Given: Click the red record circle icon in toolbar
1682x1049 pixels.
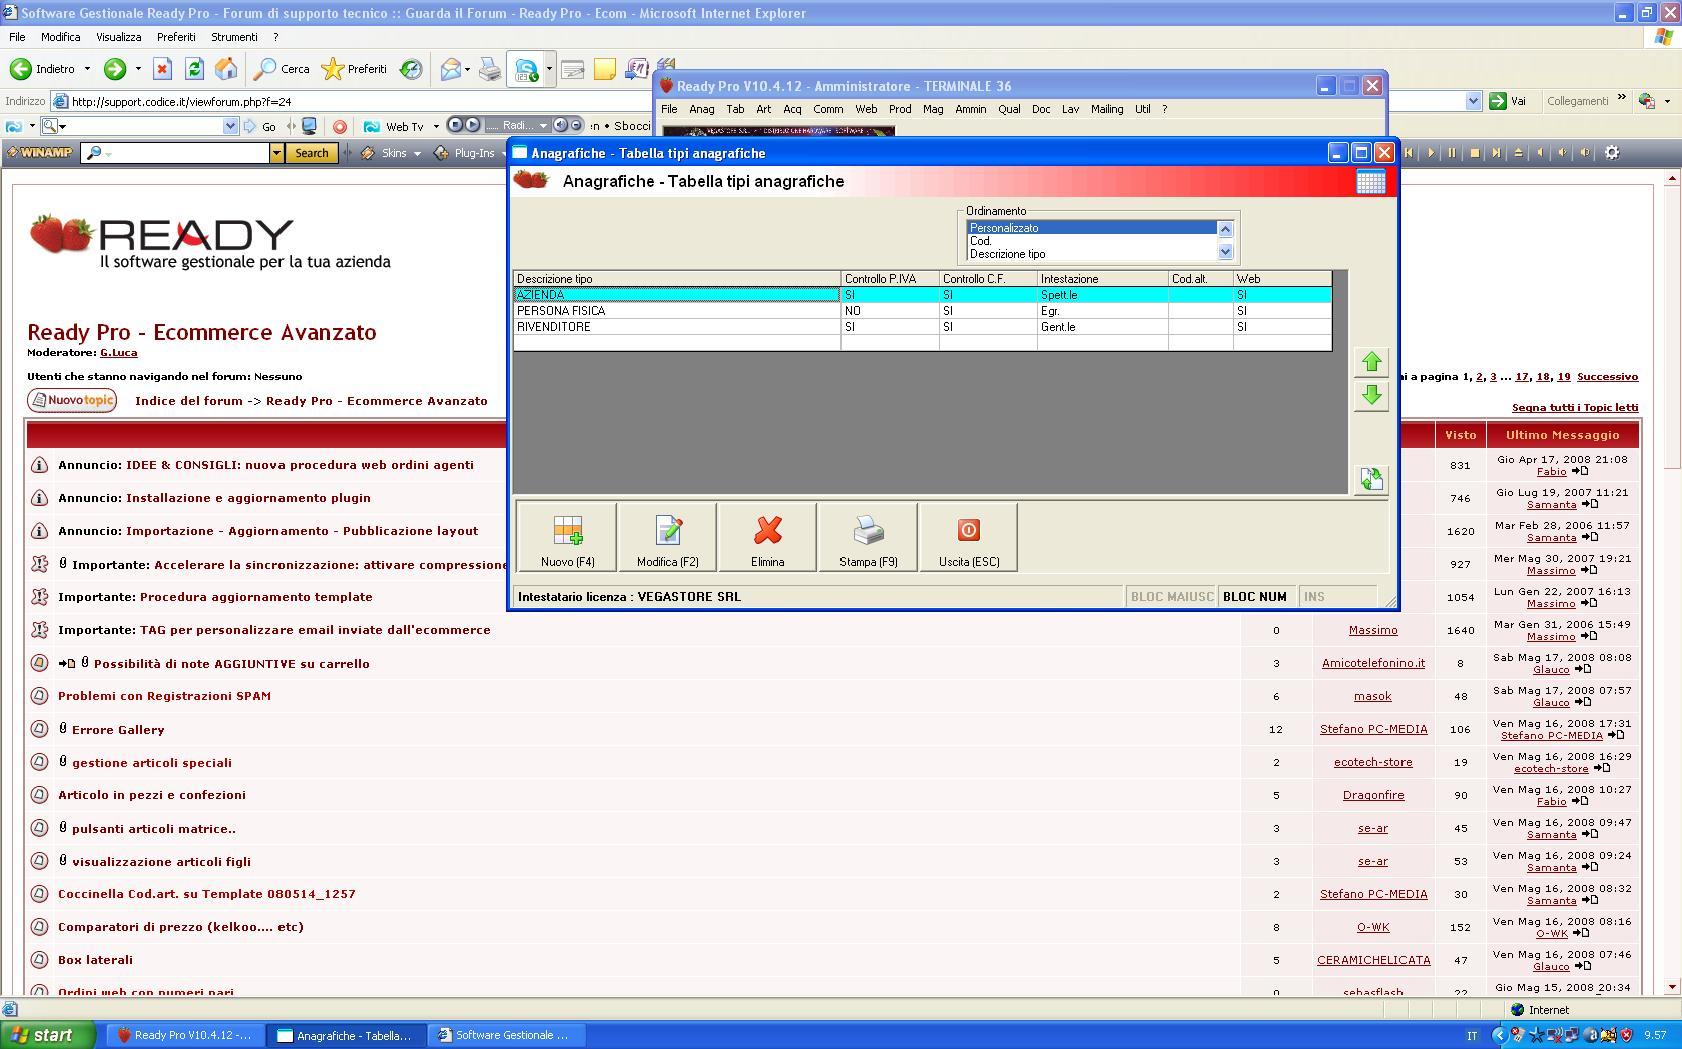Looking at the screenshot, I should pyautogui.click(x=340, y=127).
